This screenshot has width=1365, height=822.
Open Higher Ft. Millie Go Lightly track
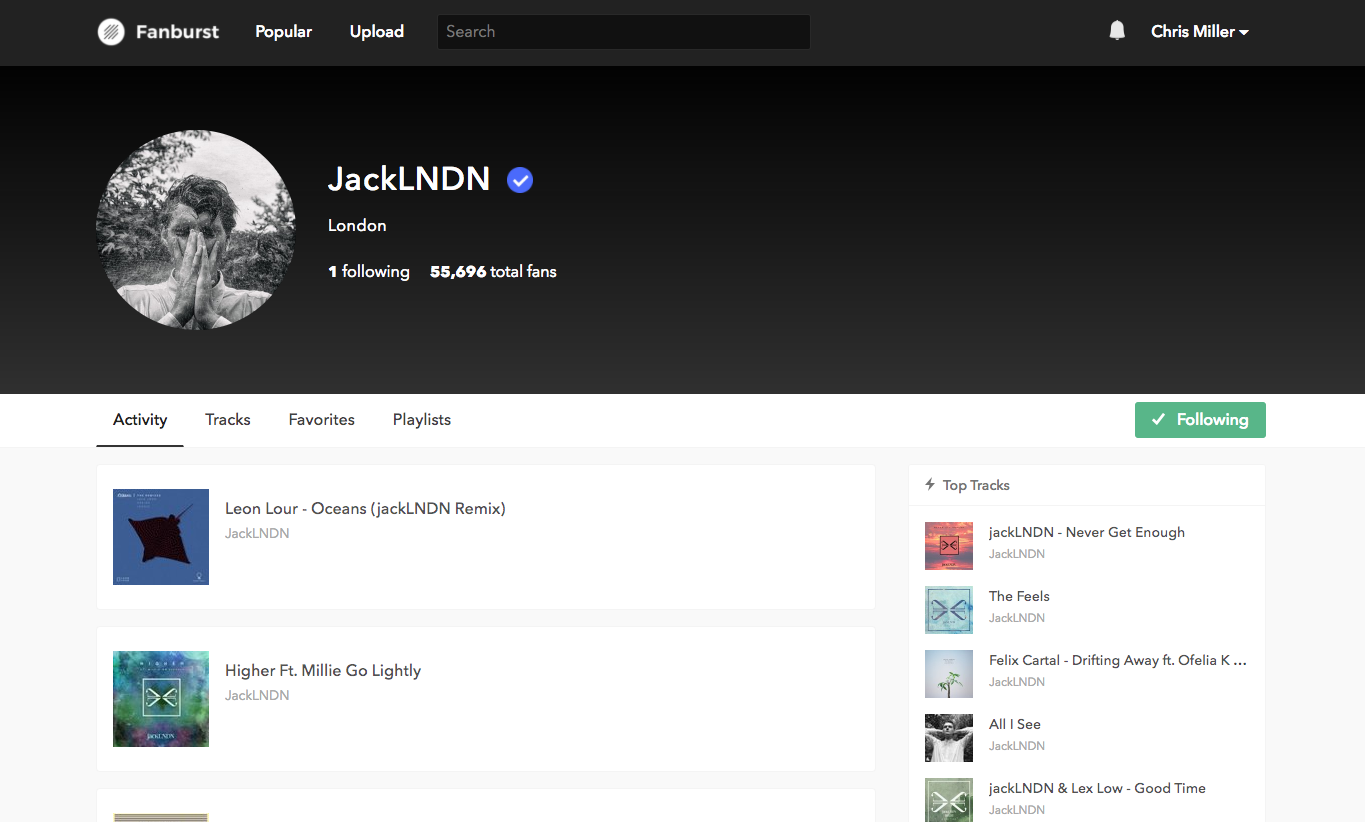click(x=323, y=671)
